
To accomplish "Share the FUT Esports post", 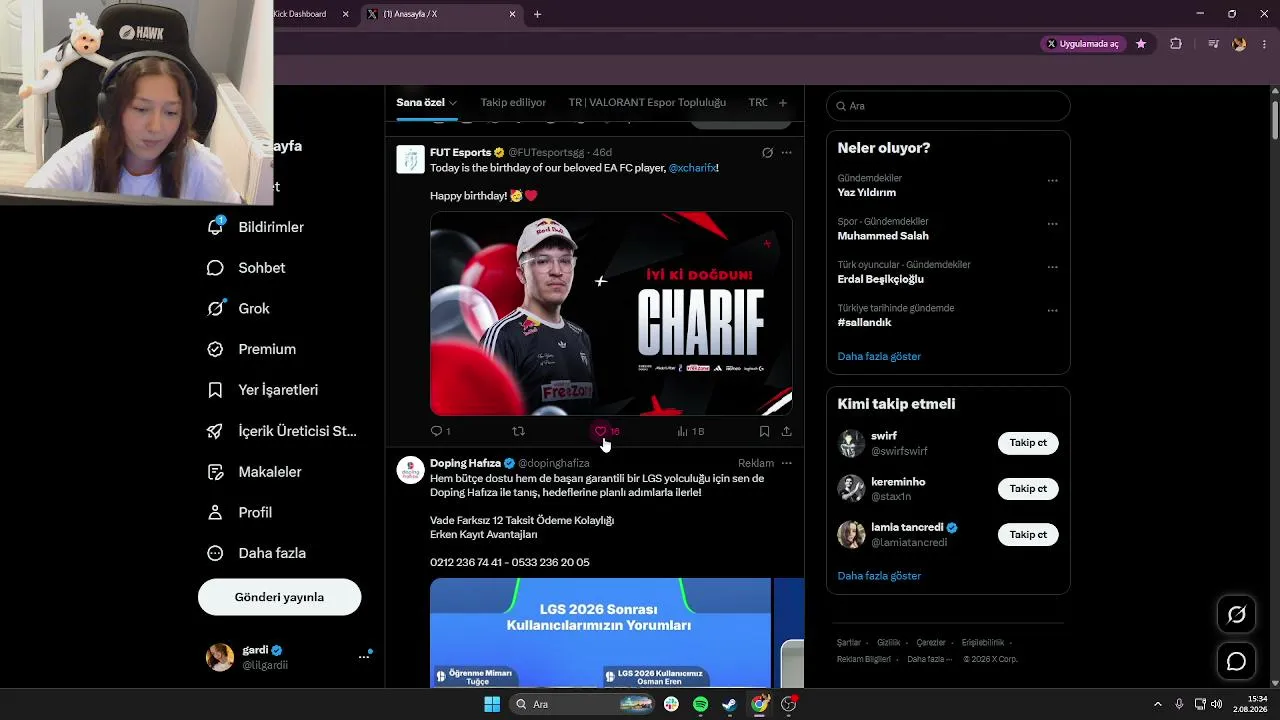I will 786,431.
